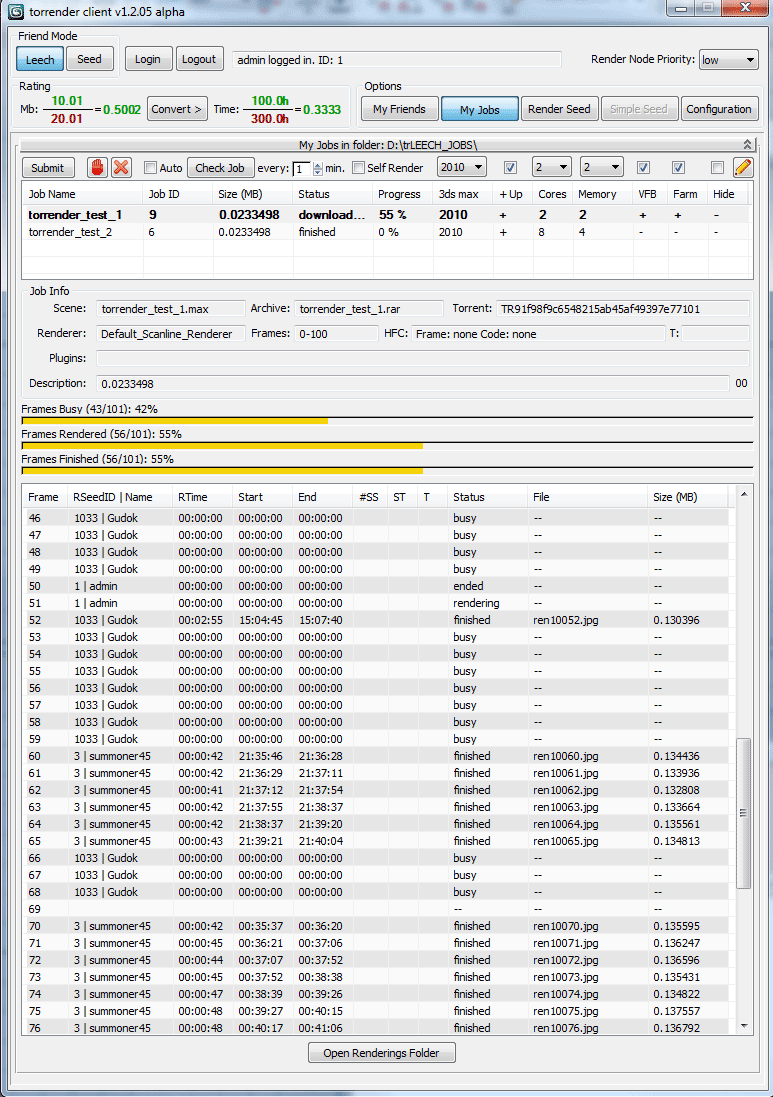Viewport: 773px width, 1097px height.
Task: Open the My Jobs tab
Action: click(x=480, y=110)
